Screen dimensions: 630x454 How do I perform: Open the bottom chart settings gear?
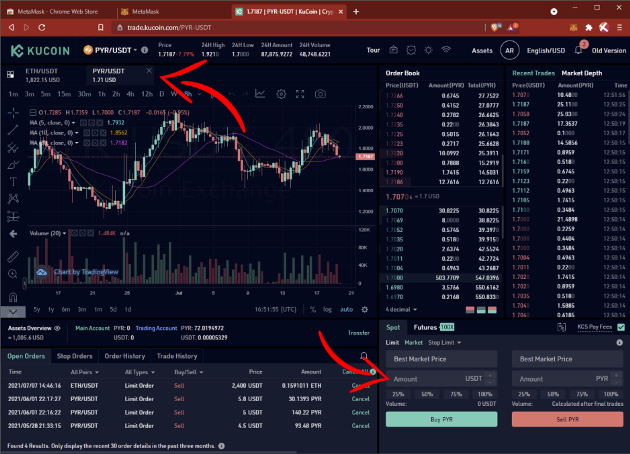(364, 309)
